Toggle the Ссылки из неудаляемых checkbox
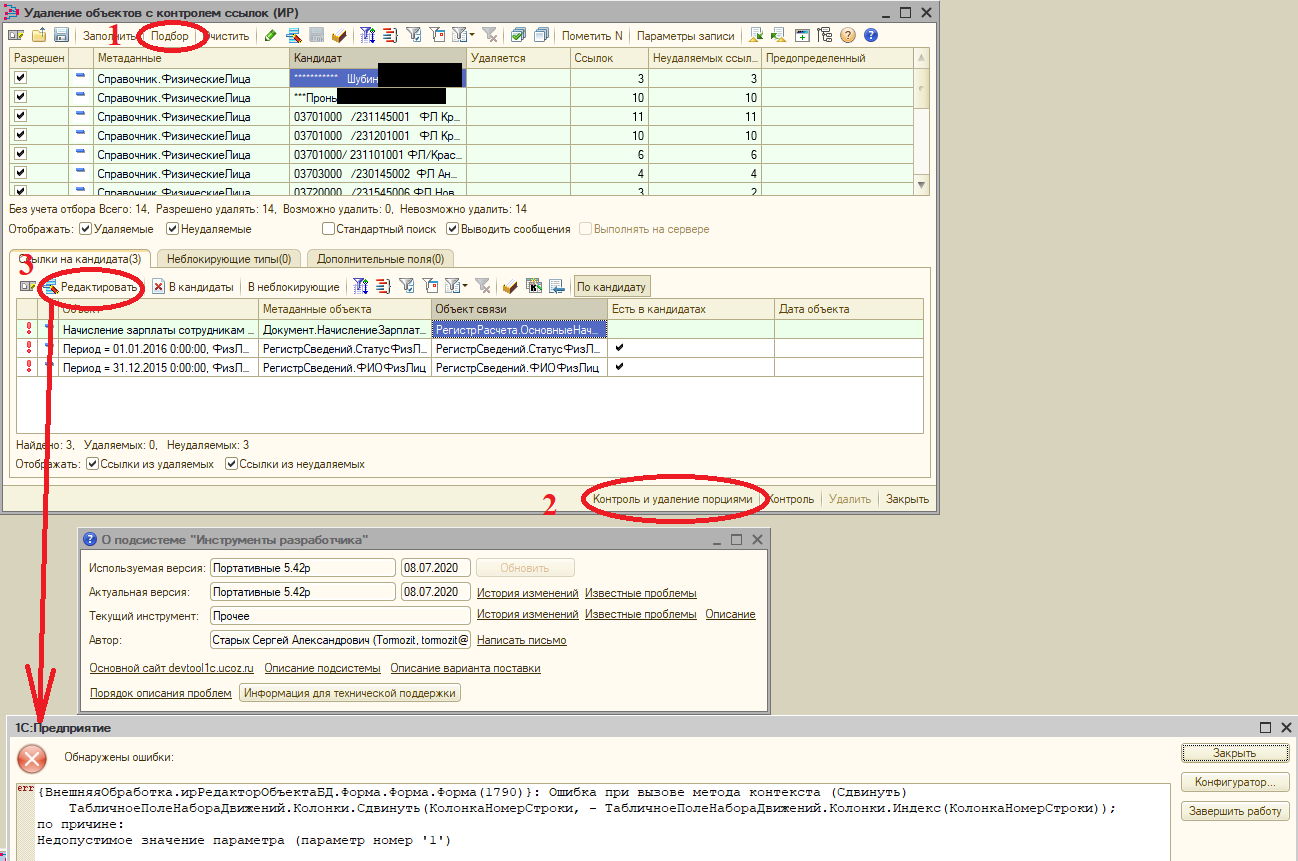 [231, 464]
